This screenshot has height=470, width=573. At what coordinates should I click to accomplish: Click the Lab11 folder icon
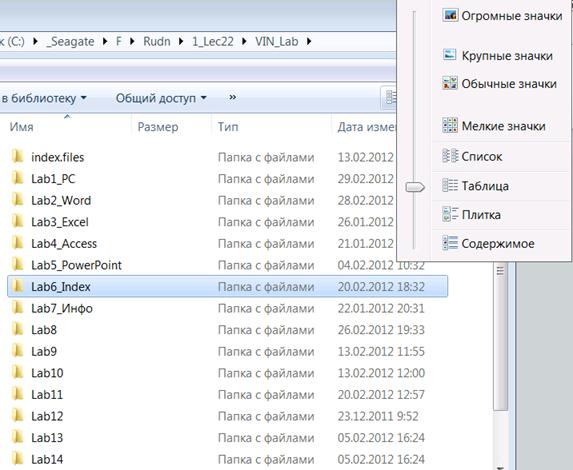pyautogui.click(x=17, y=394)
